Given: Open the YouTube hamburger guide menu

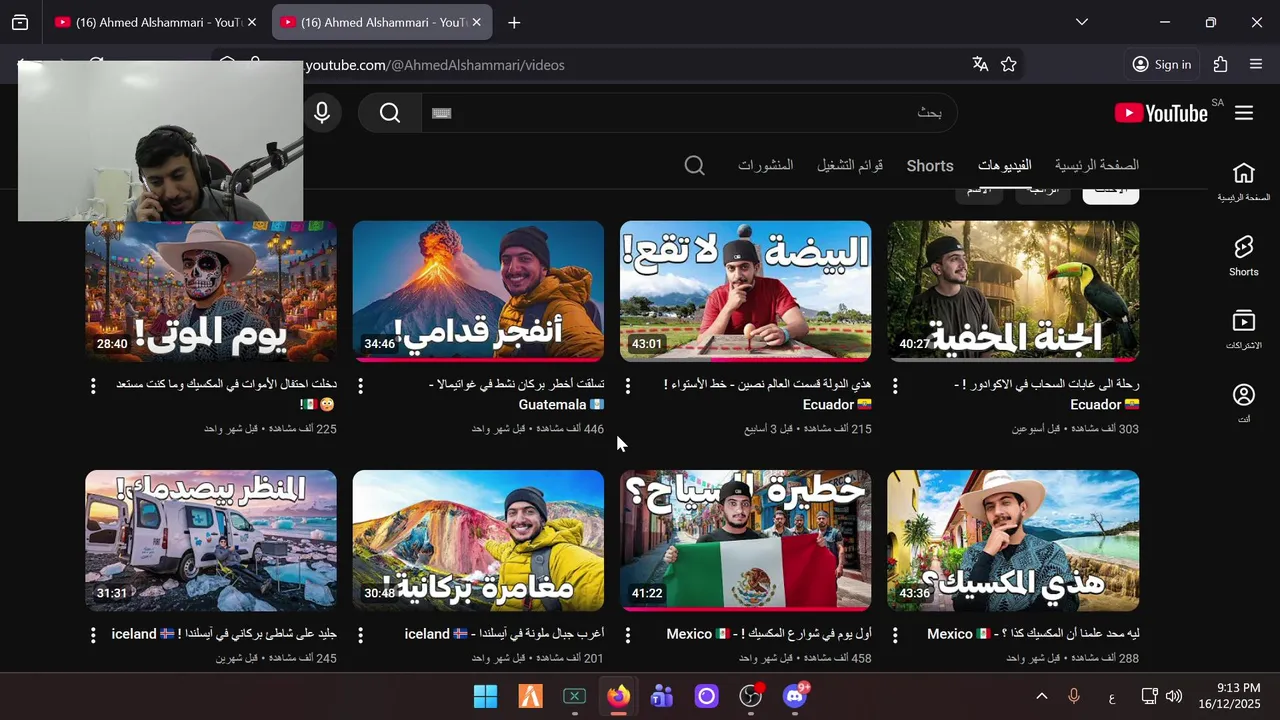Looking at the screenshot, I should (x=1244, y=113).
